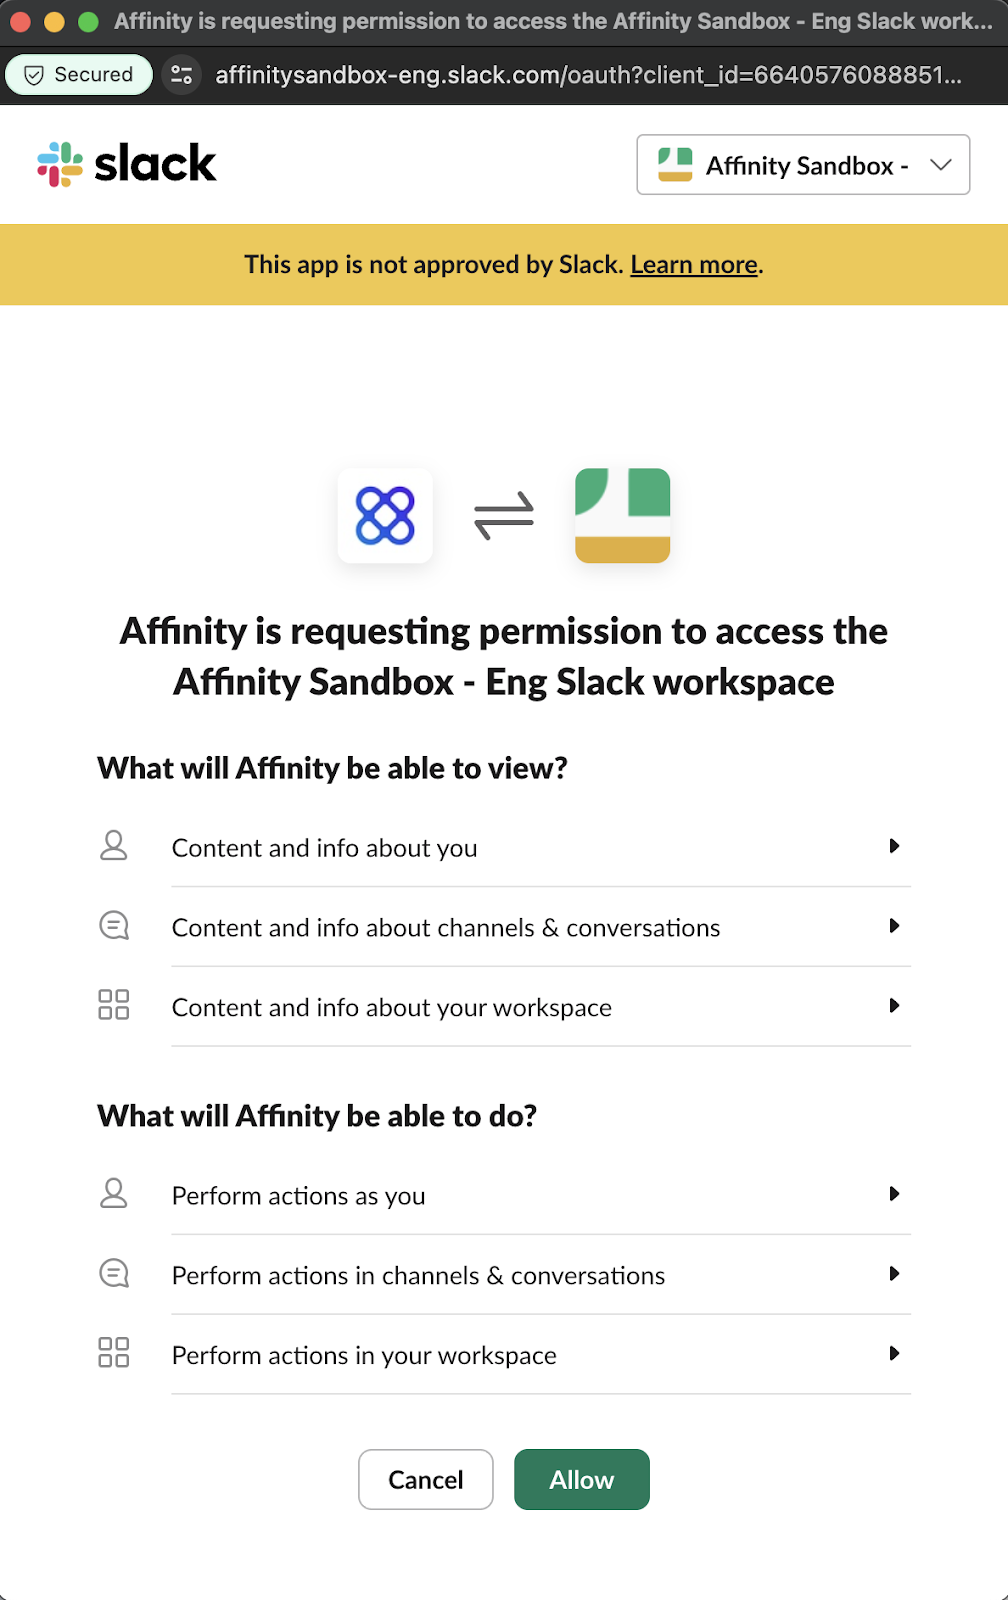This screenshot has height=1600, width=1008.
Task: Click the Affinity app icon above the heading
Action: pyautogui.click(x=384, y=516)
